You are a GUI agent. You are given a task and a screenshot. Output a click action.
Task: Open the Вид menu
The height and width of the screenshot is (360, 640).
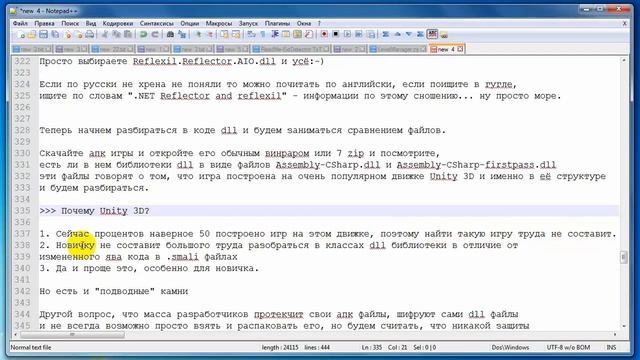point(91,24)
